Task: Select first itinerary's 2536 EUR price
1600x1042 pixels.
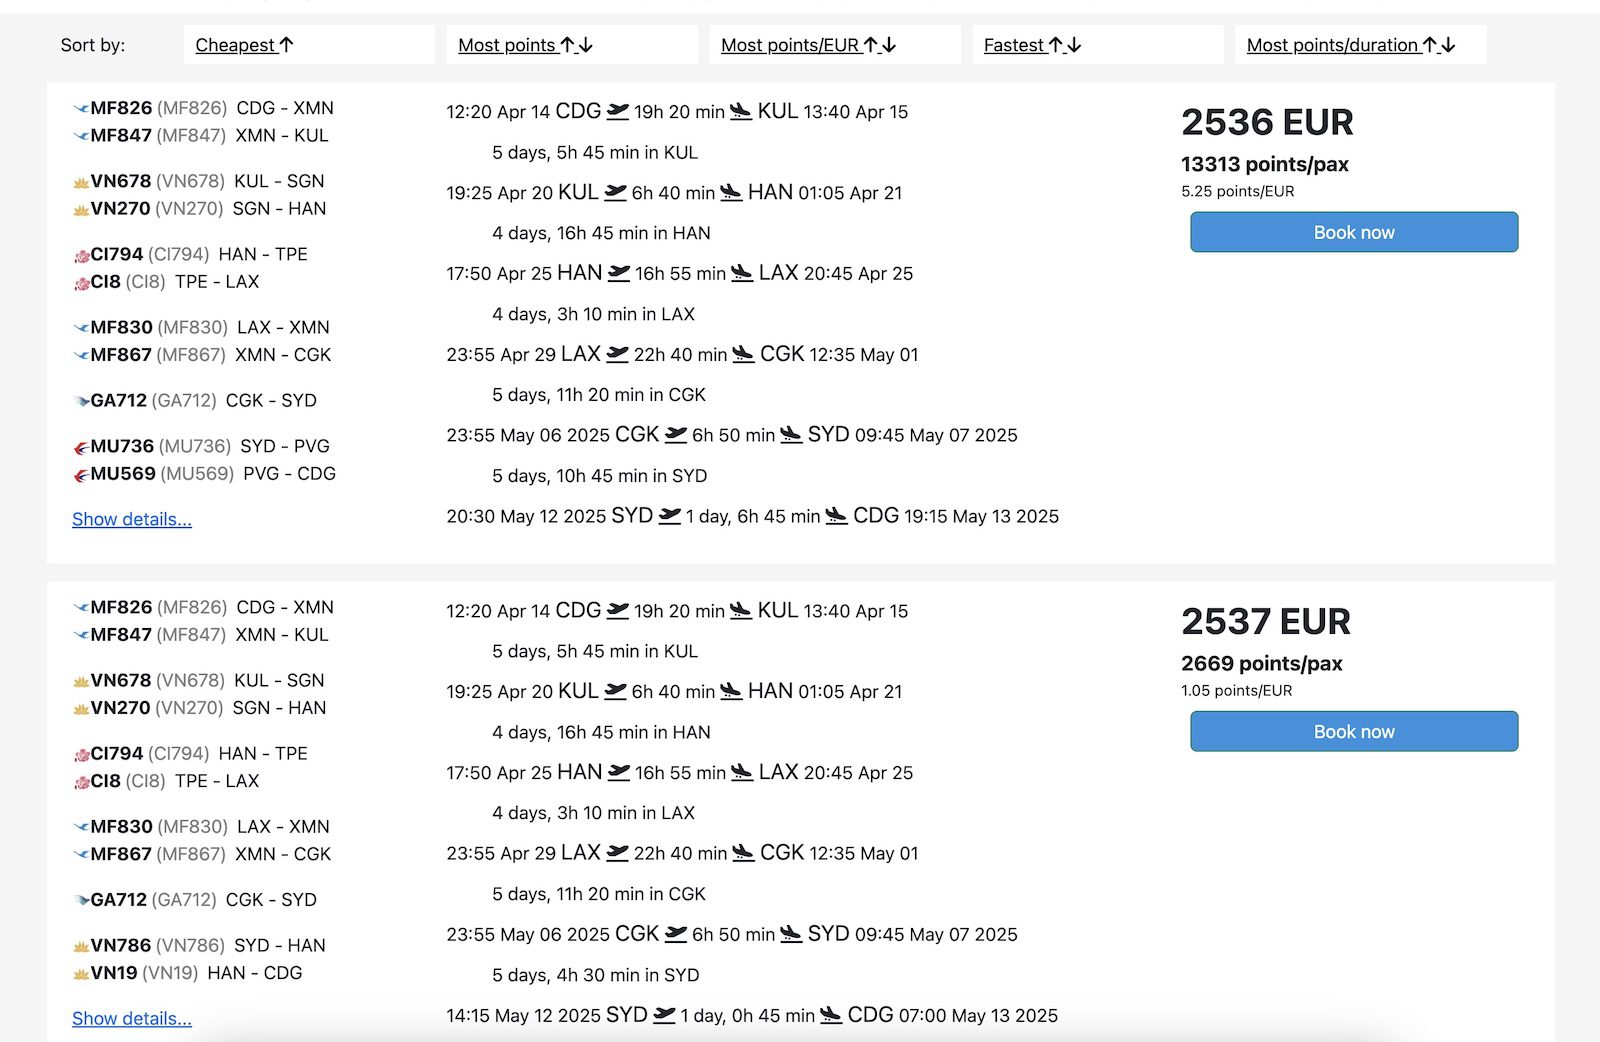Action: point(1267,122)
